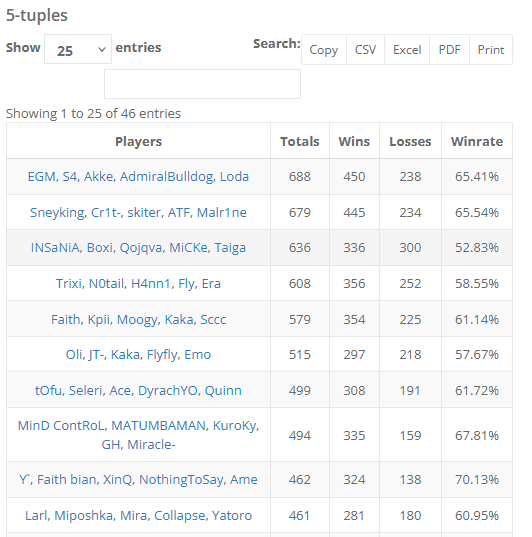Image resolution: width=532 pixels, height=537 pixels.
Task: Click the Copy export button
Action: click(x=324, y=50)
